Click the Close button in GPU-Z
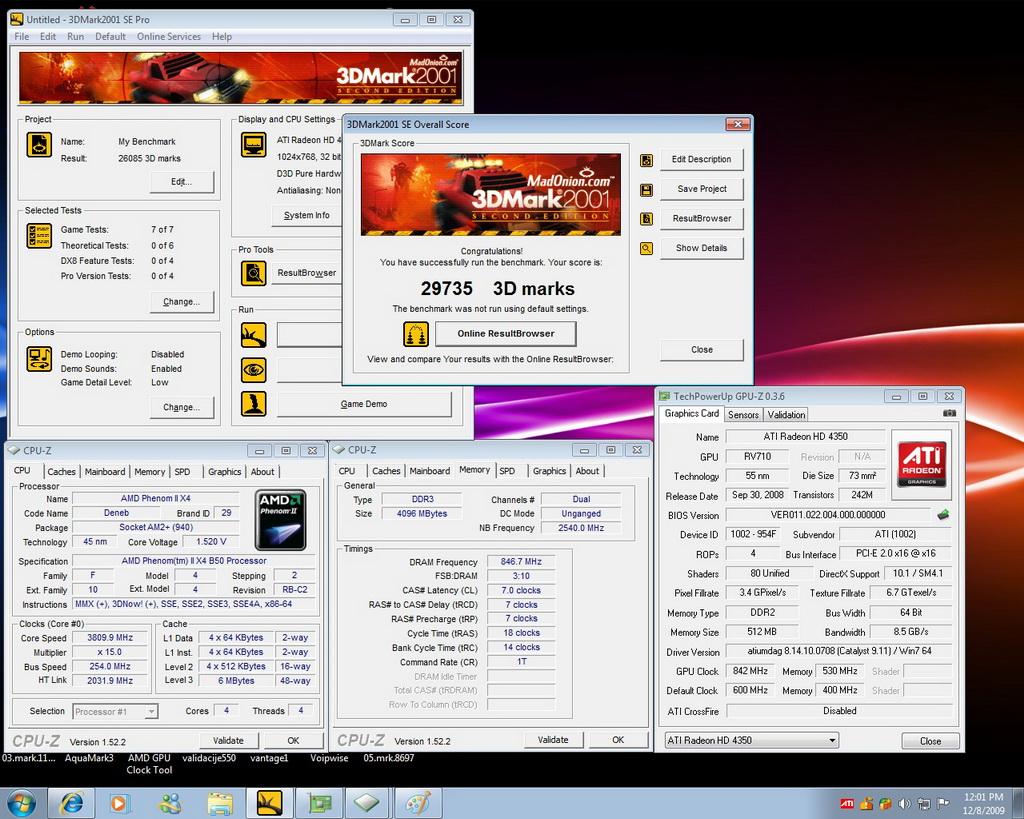 [x=930, y=741]
